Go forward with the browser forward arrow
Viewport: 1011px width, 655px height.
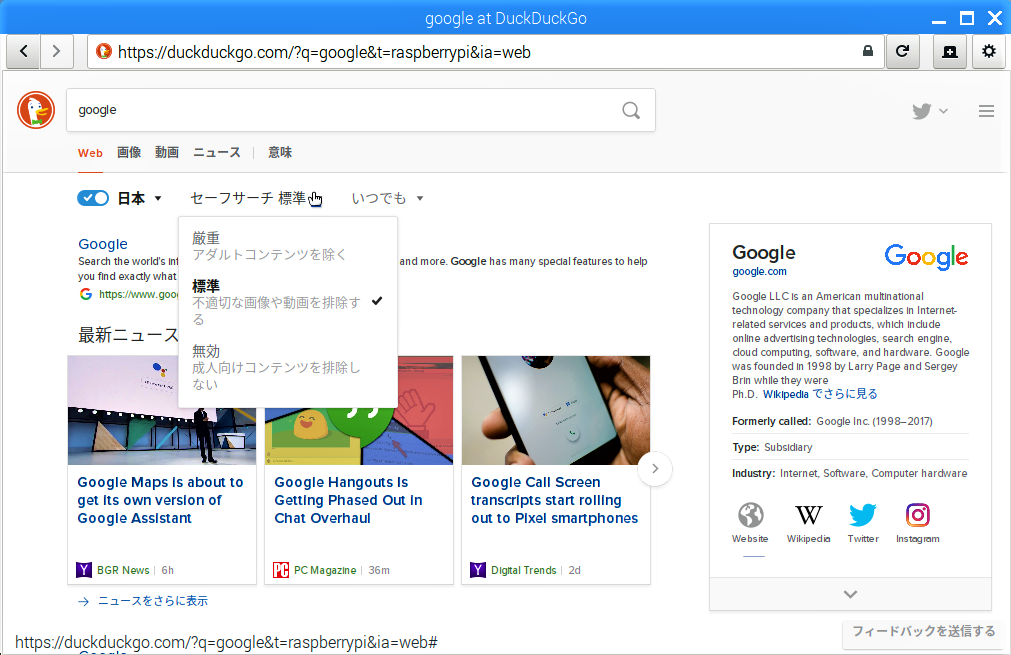(x=57, y=52)
